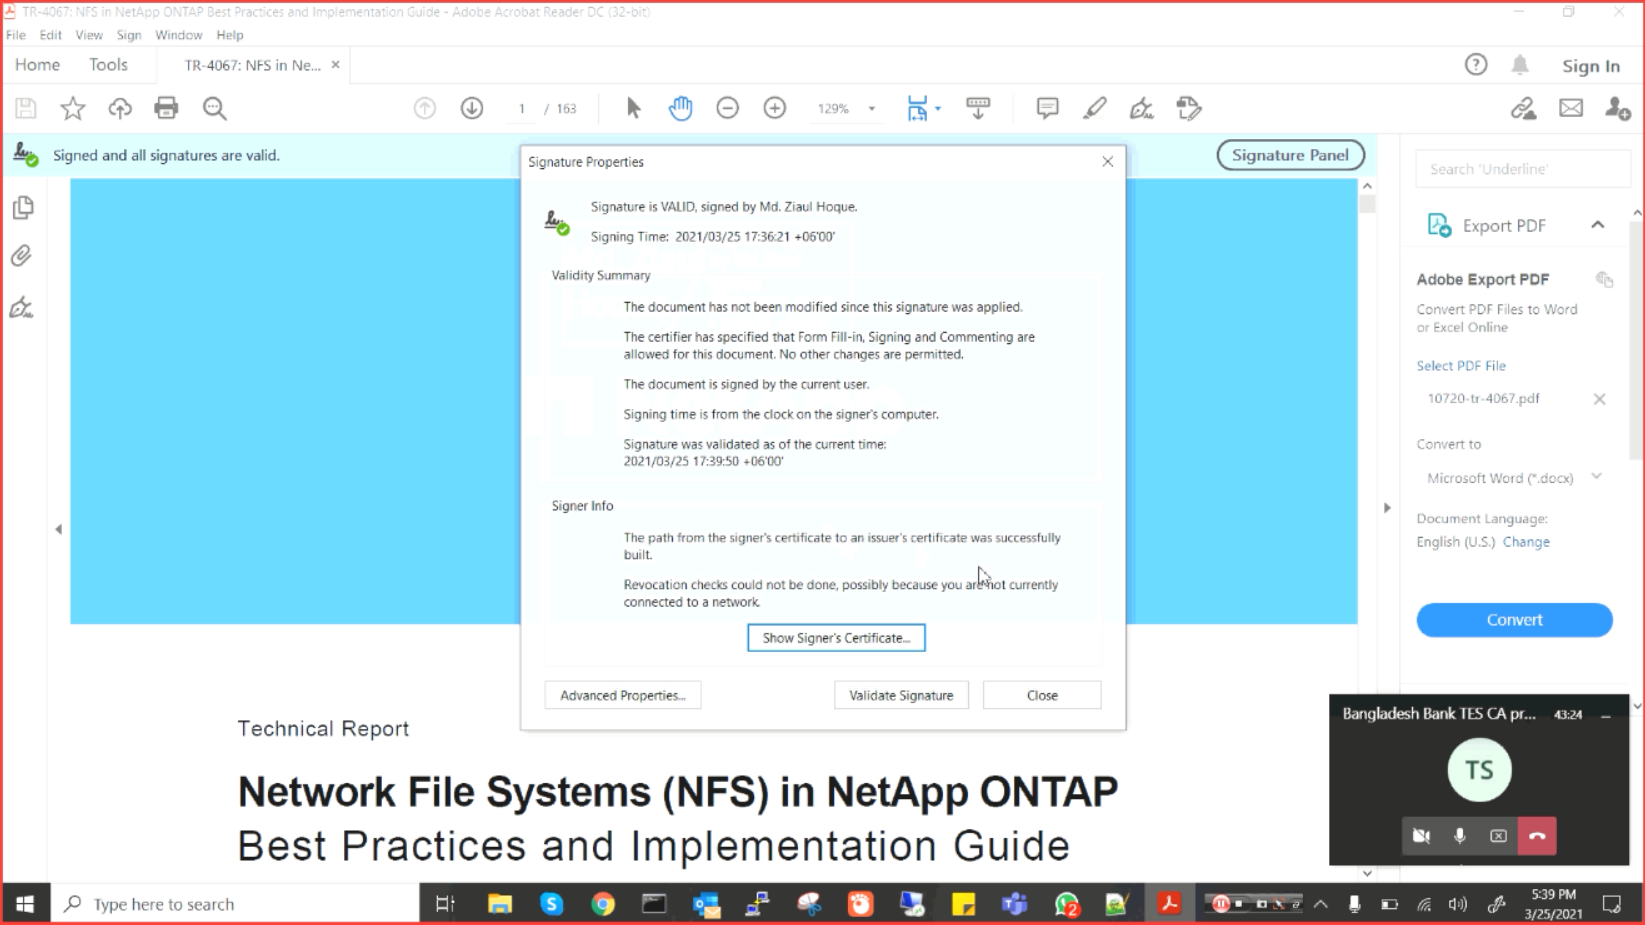Open the File menu
The image size is (1645, 925).
click(16, 35)
